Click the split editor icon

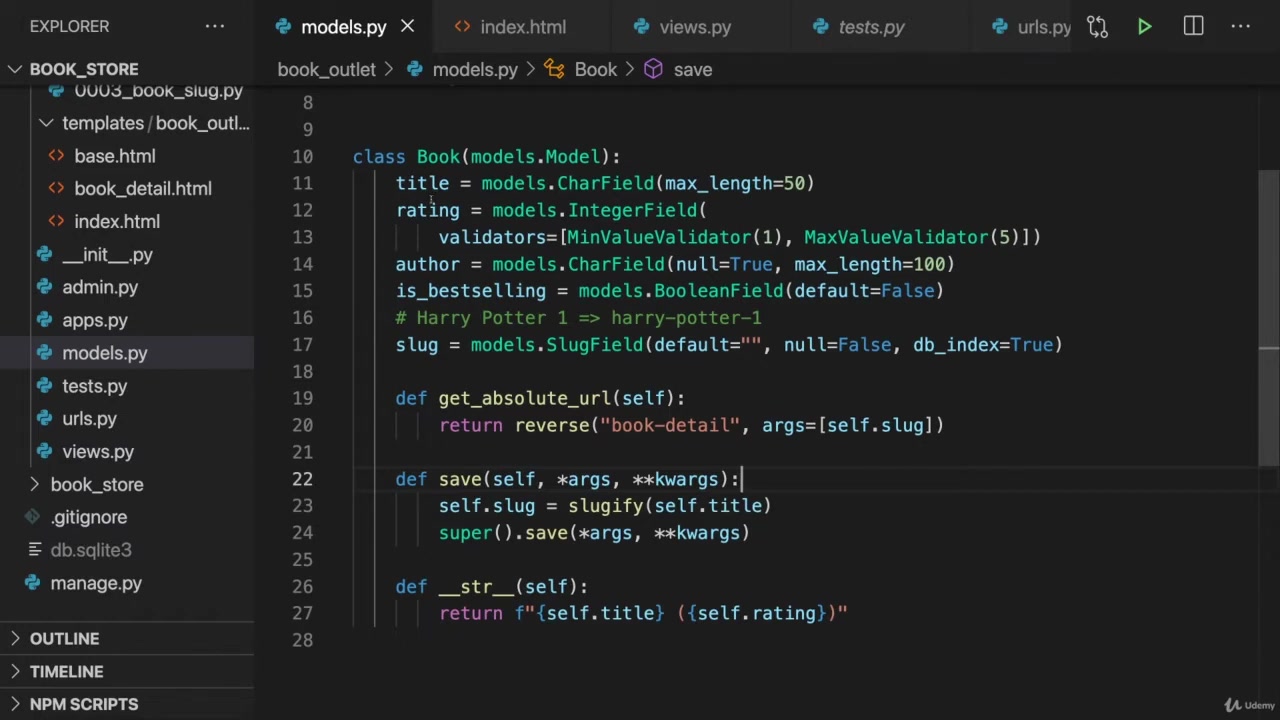click(x=1193, y=27)
